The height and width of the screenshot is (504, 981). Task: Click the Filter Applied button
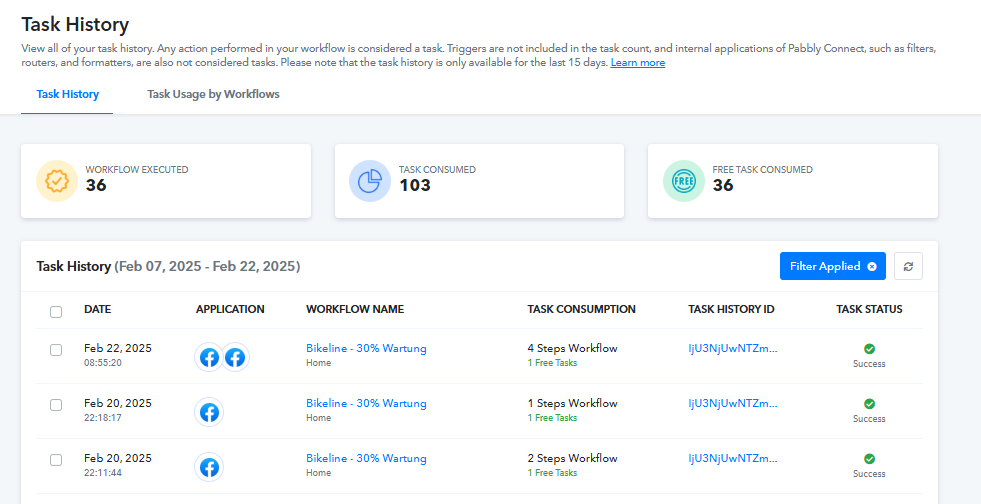pyautogui.click(x=833, y=266)
